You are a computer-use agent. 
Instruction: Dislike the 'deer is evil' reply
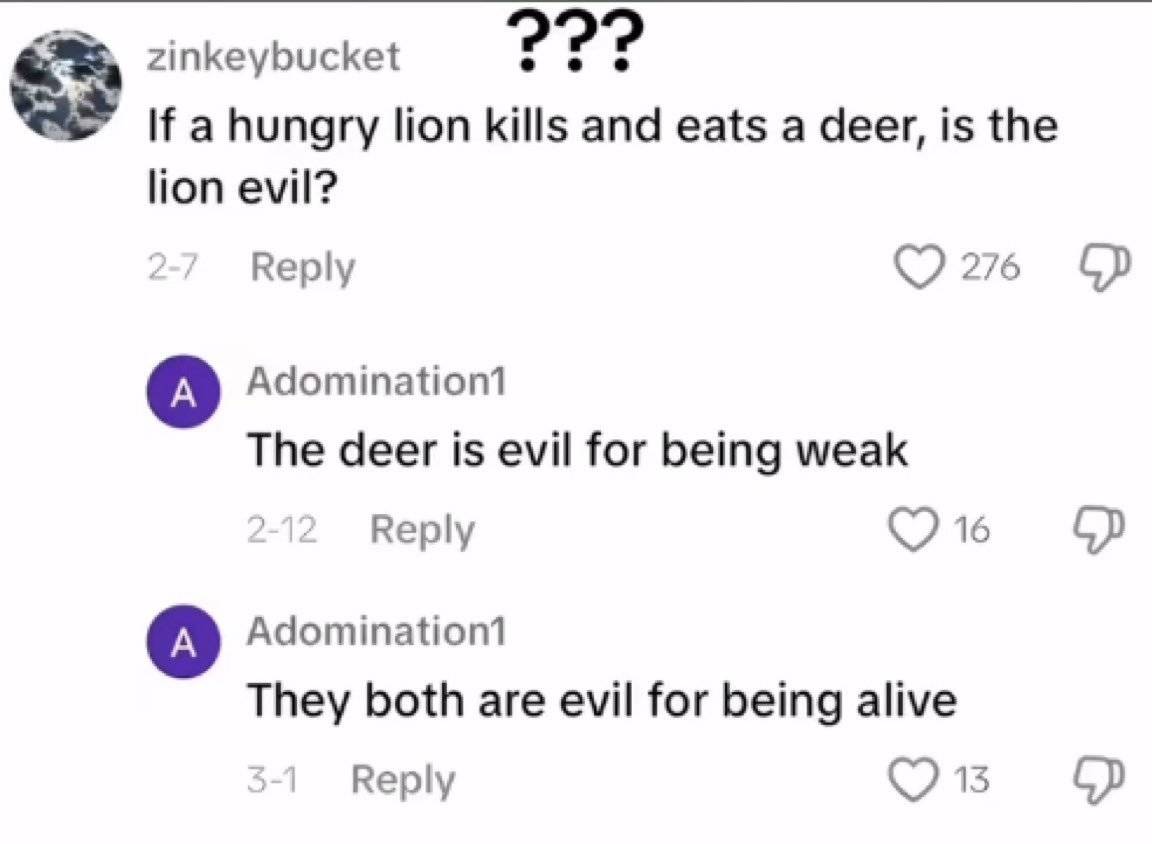coord(1099,531)
